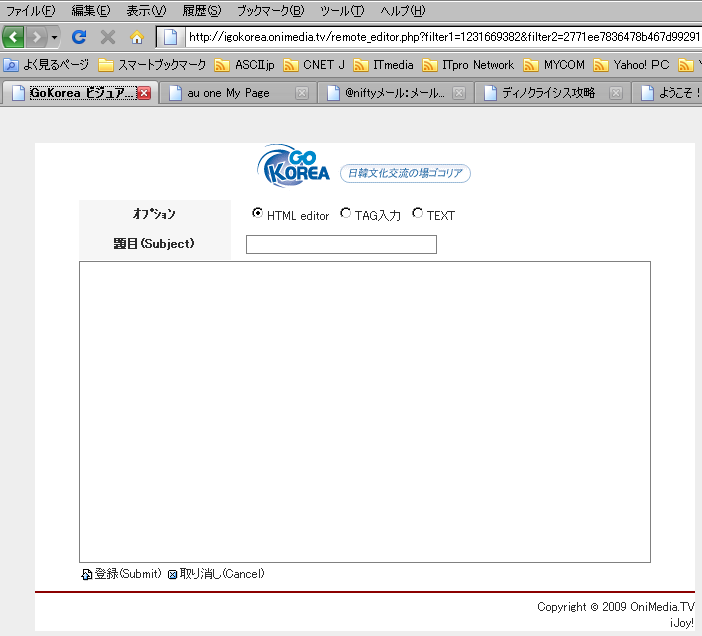Viewport: 702px width, 636px height.
Task: Click the browser back arrow button
Action: pyautogui.click(x=13, y=37)
